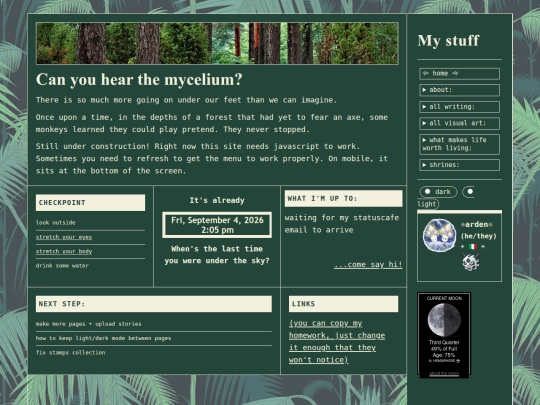Click the Italian flag icon
Viewport: 540px width, 405px height.
472,247
